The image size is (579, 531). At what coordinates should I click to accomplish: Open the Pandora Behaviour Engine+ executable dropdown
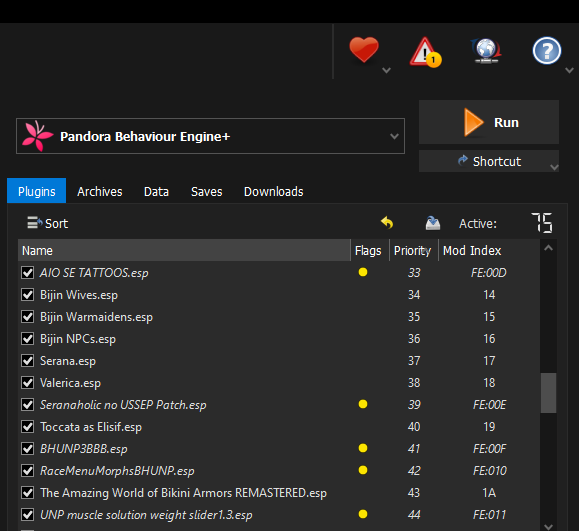coord(210,136)
